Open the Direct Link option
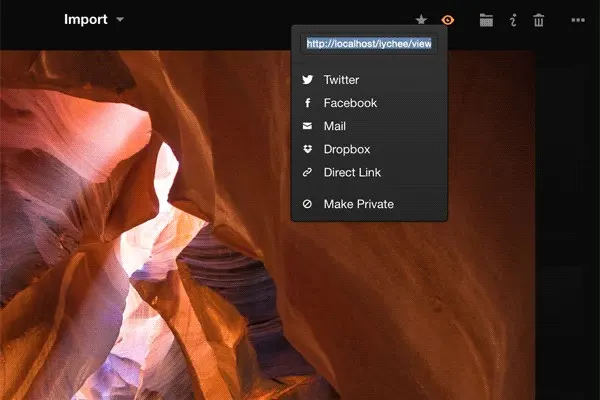The height and width of the screenshot is (400, 600). [x=352, y=172]
